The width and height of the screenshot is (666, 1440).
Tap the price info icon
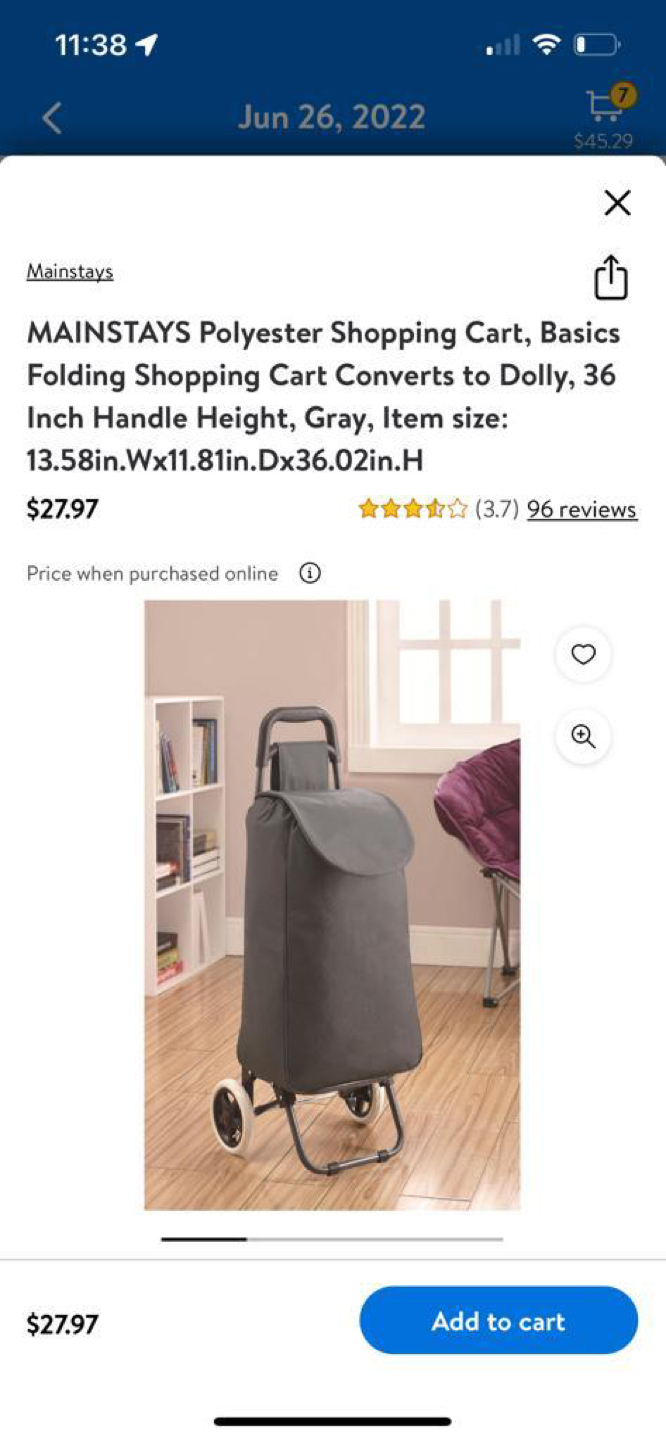coord(310,573)
